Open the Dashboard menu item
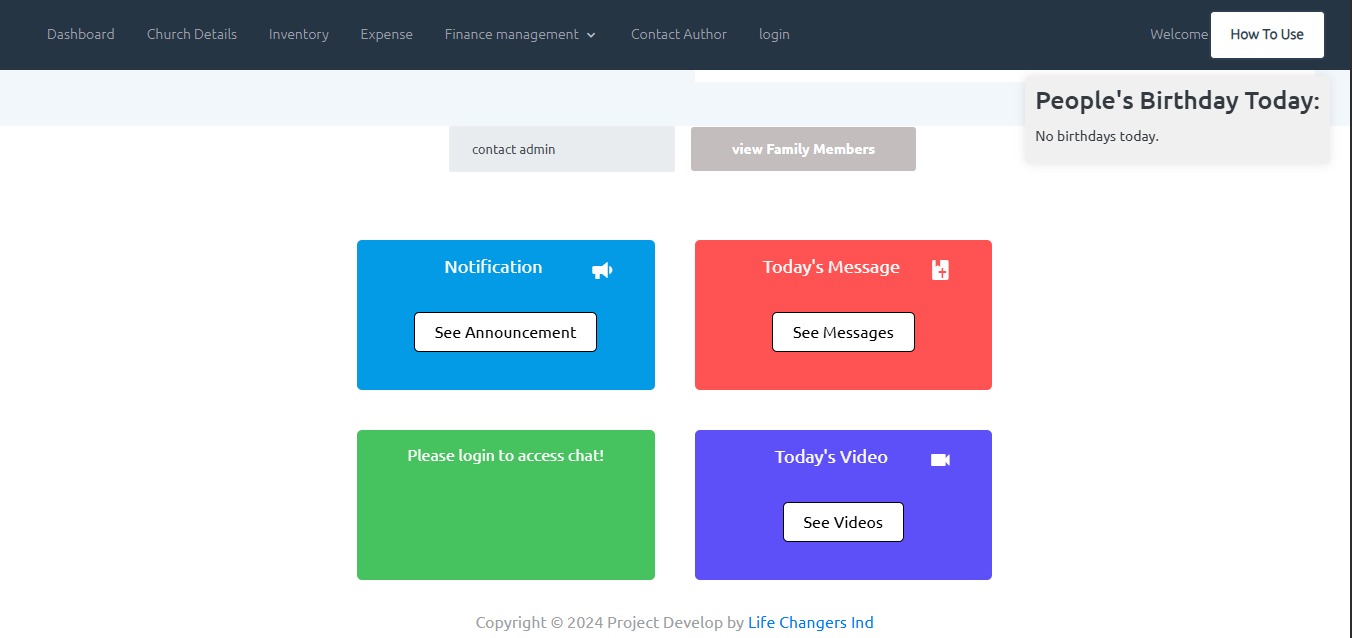Image resolution: width=1352 pixels, height=638 pixels. [x=81, y=34]
